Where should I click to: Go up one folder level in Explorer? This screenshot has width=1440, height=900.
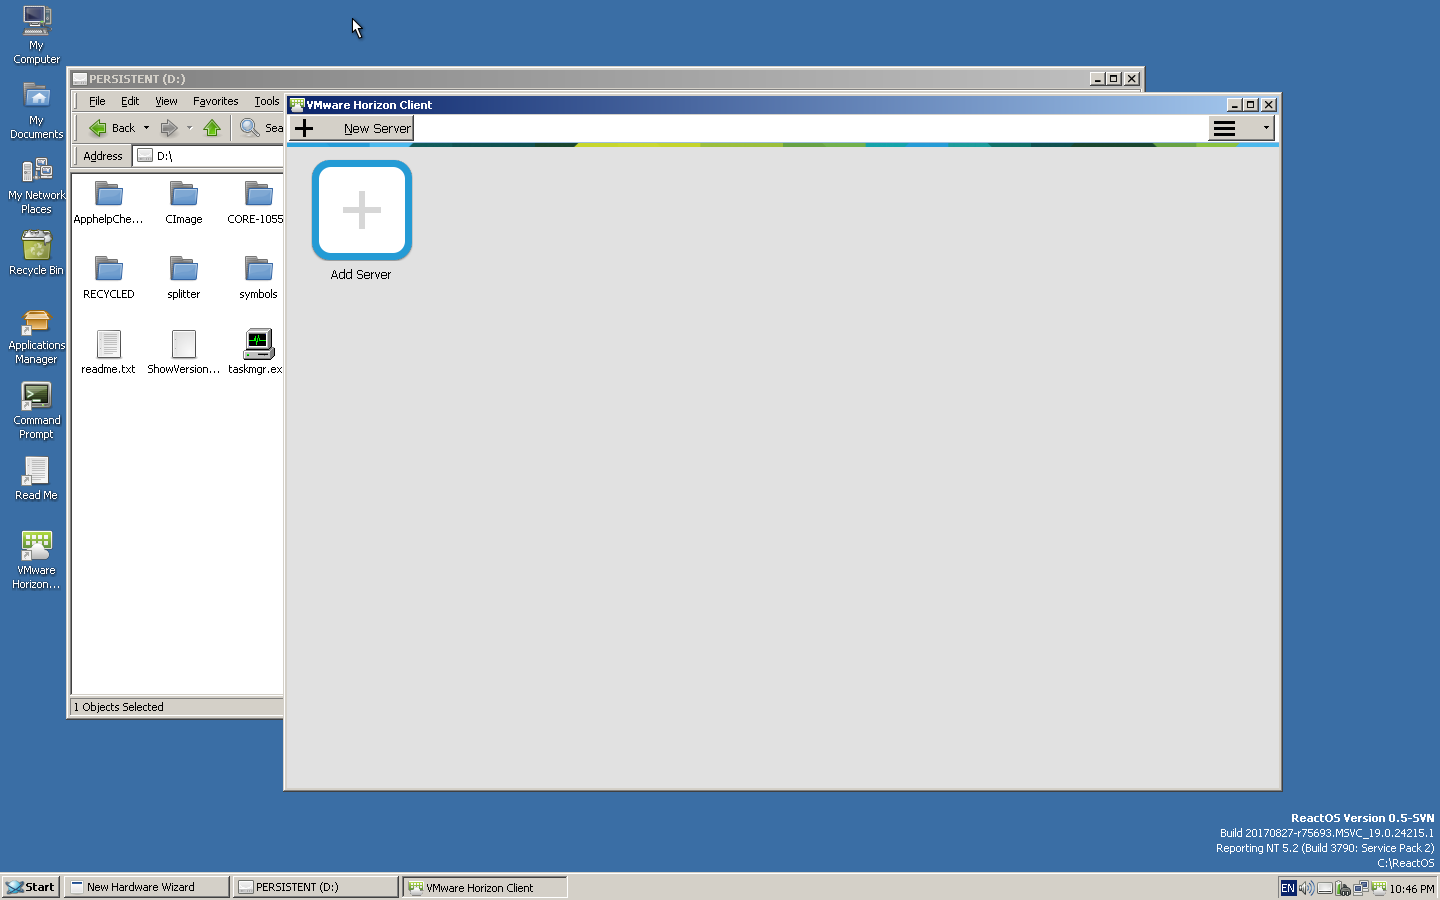212,128
